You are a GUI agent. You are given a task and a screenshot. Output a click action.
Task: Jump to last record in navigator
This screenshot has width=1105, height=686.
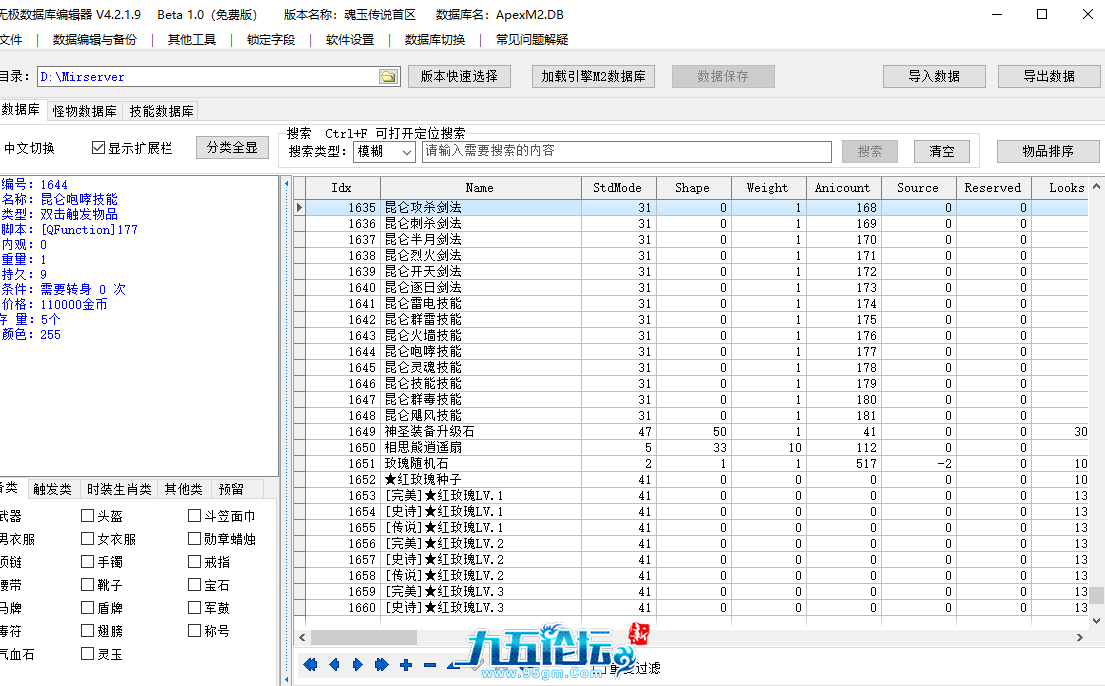pos(381,665)
